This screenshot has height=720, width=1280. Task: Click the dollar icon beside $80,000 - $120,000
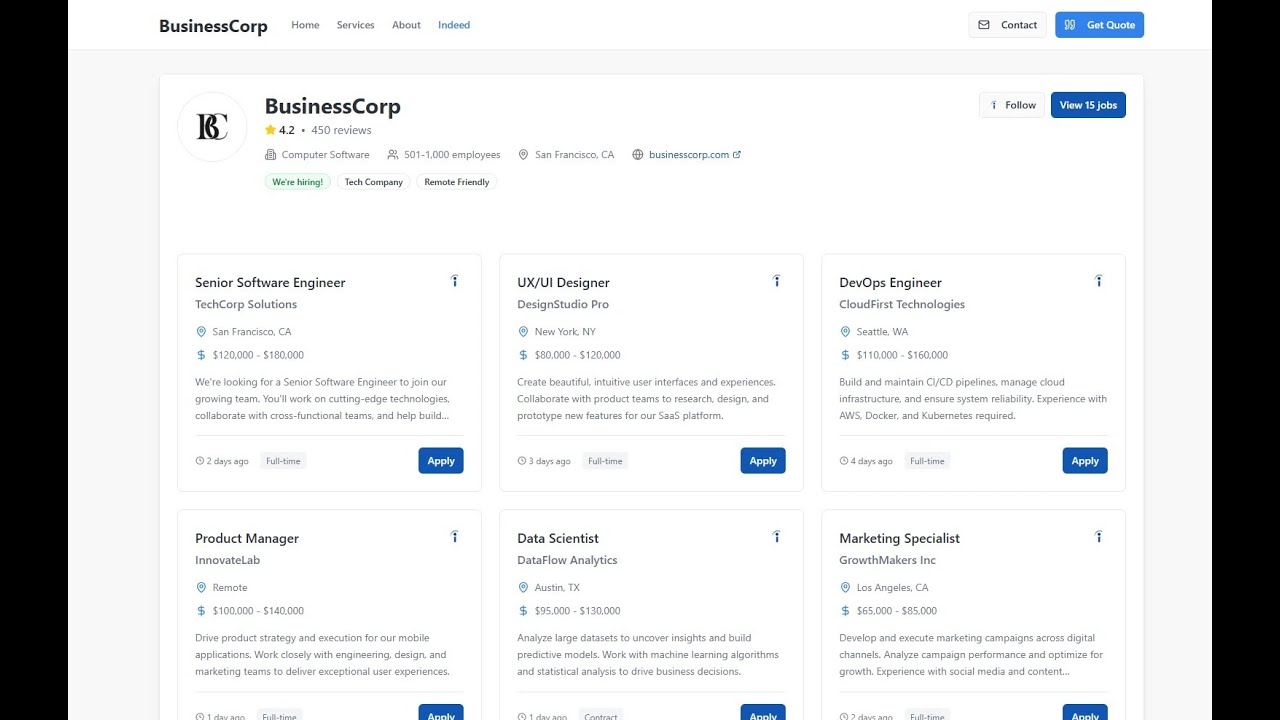(x=523, y=355)
